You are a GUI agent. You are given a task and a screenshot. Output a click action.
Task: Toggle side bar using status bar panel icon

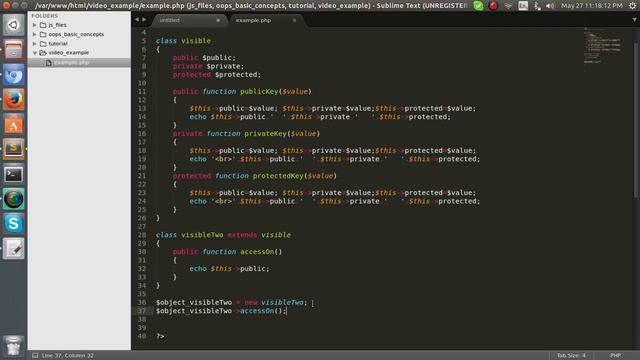(x=35, y=356)
